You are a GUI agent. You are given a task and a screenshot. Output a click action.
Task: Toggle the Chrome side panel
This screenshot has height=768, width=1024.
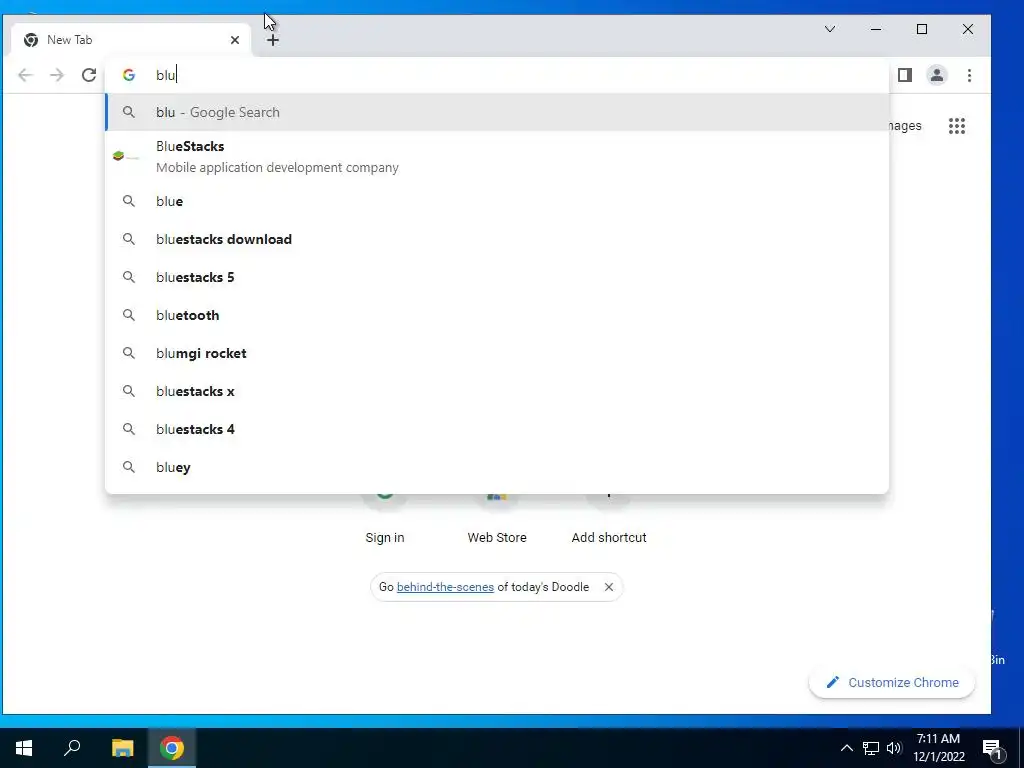tap(904, 75)
